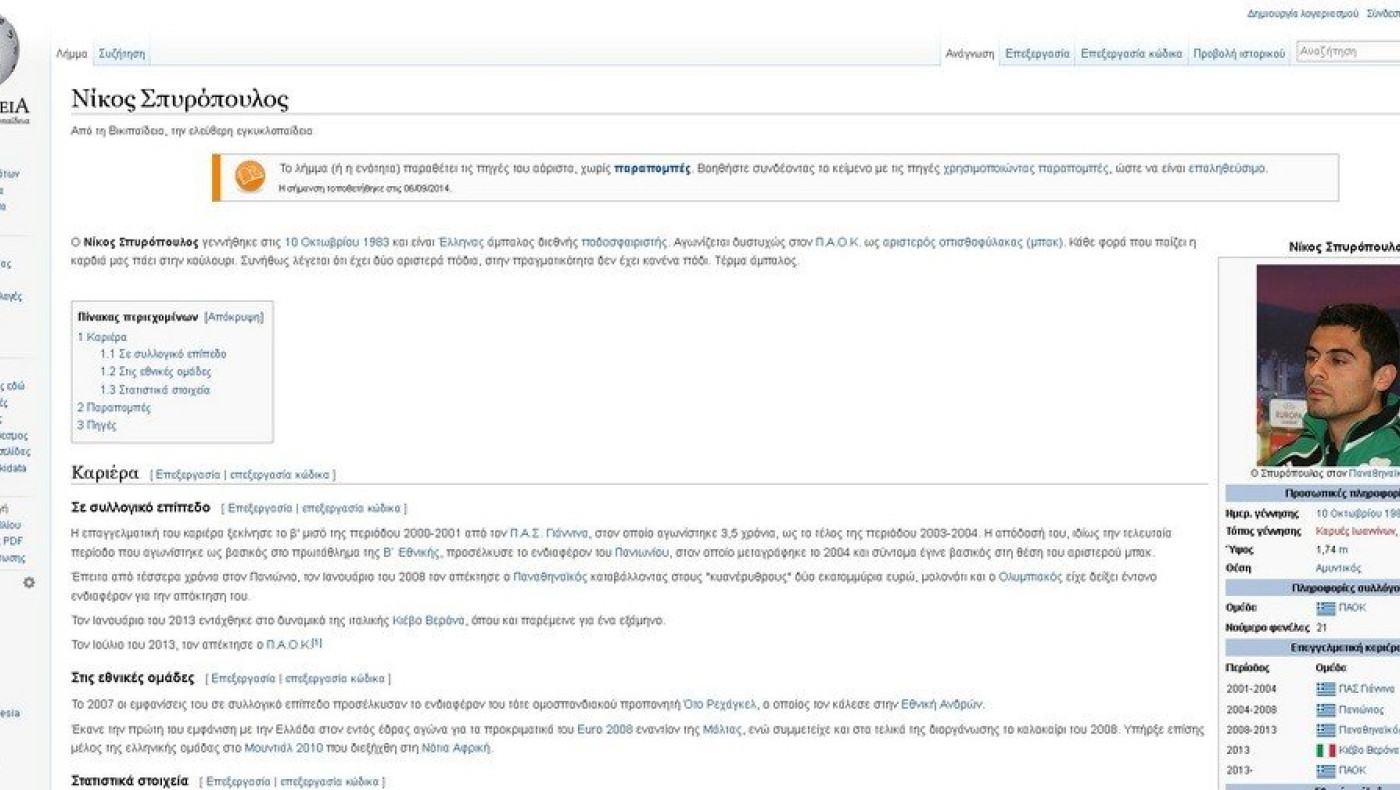
Task: Click the gear icon in left sidebar
Action: 29,582
